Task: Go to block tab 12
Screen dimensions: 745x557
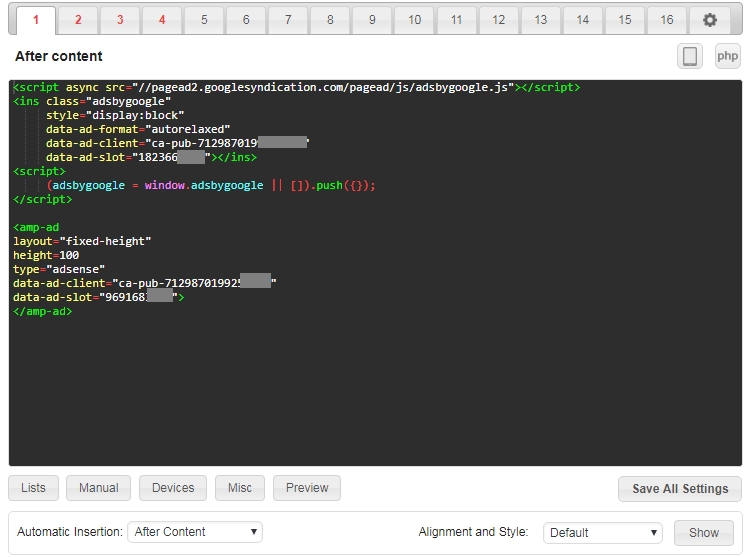Action: click(498, 20)
